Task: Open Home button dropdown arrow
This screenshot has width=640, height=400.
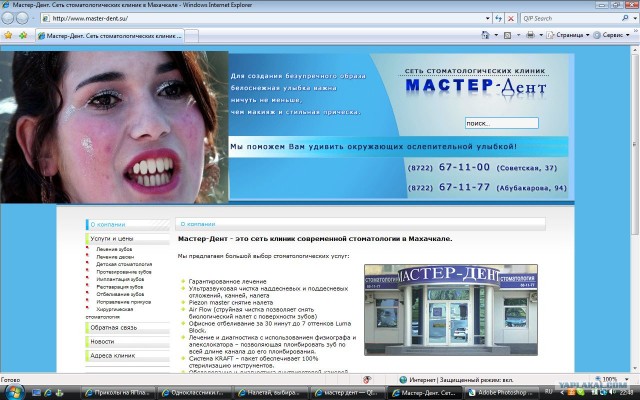Action: [496, 35]
